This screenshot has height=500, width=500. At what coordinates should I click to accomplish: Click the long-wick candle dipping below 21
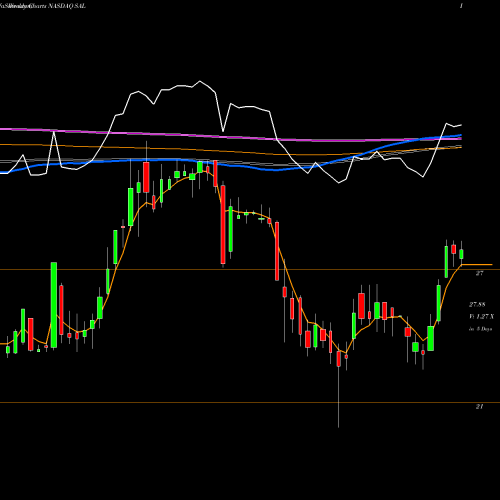pyautogui.click(x=338, y=385)
